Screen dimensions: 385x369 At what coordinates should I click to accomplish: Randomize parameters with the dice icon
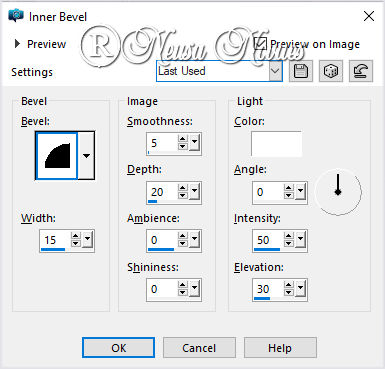point(330,71)
